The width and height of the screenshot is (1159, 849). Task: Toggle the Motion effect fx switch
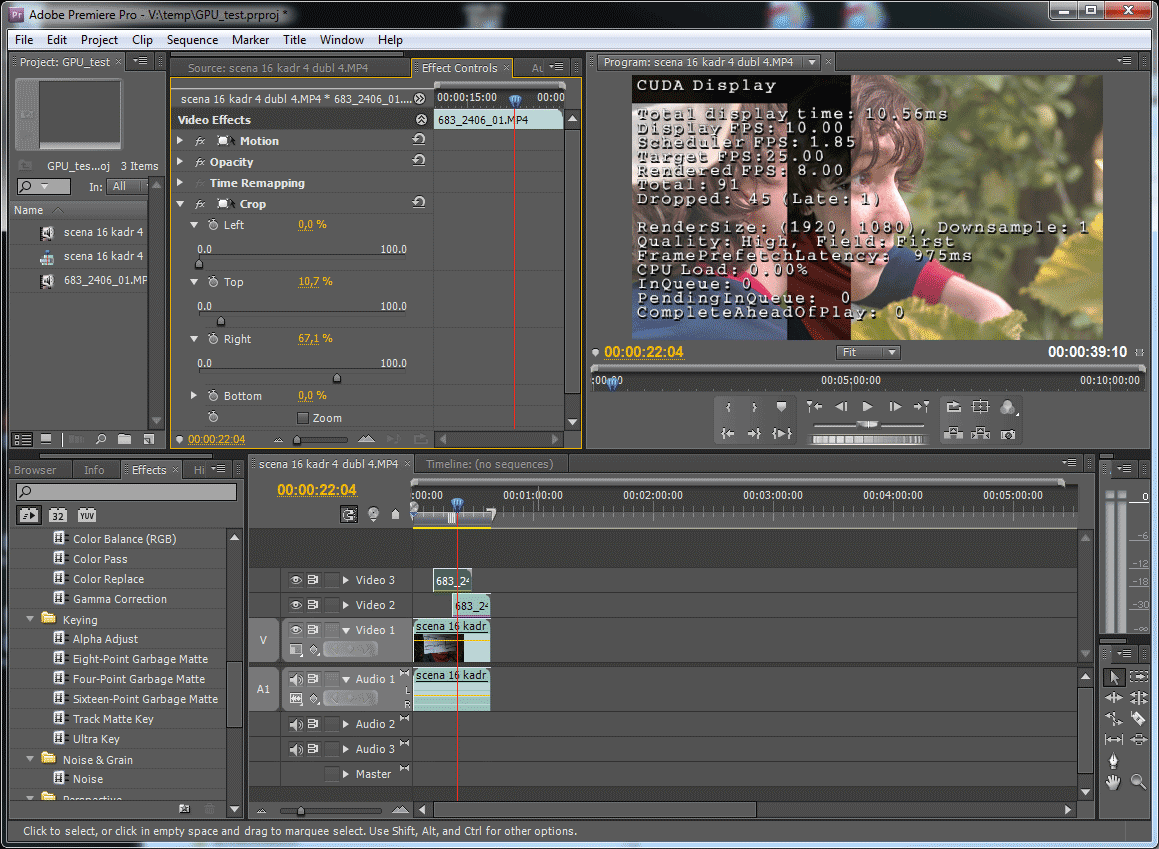point(200,140)
